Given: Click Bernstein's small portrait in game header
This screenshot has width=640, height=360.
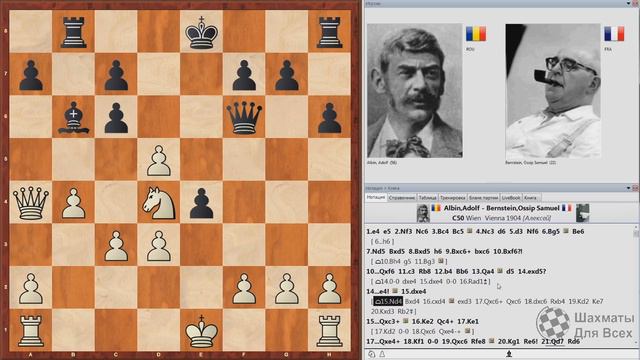Looking at the screenshot, I should click(x=583, y=213).
